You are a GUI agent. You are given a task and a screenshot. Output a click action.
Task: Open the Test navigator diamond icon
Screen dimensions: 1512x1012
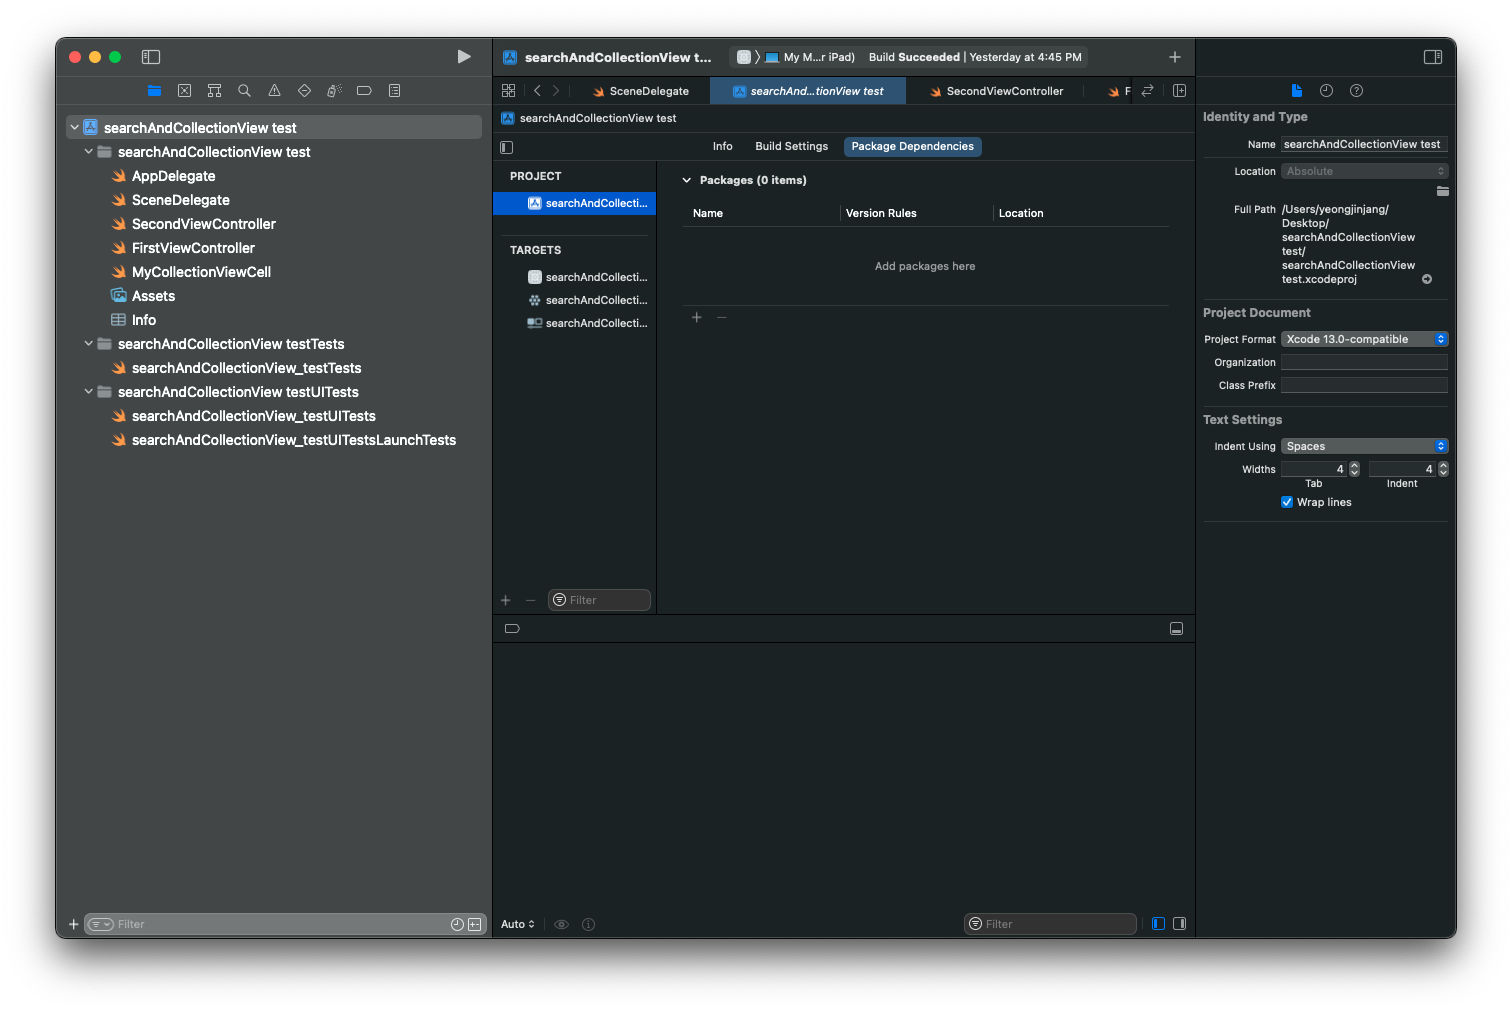coord(304,91)
